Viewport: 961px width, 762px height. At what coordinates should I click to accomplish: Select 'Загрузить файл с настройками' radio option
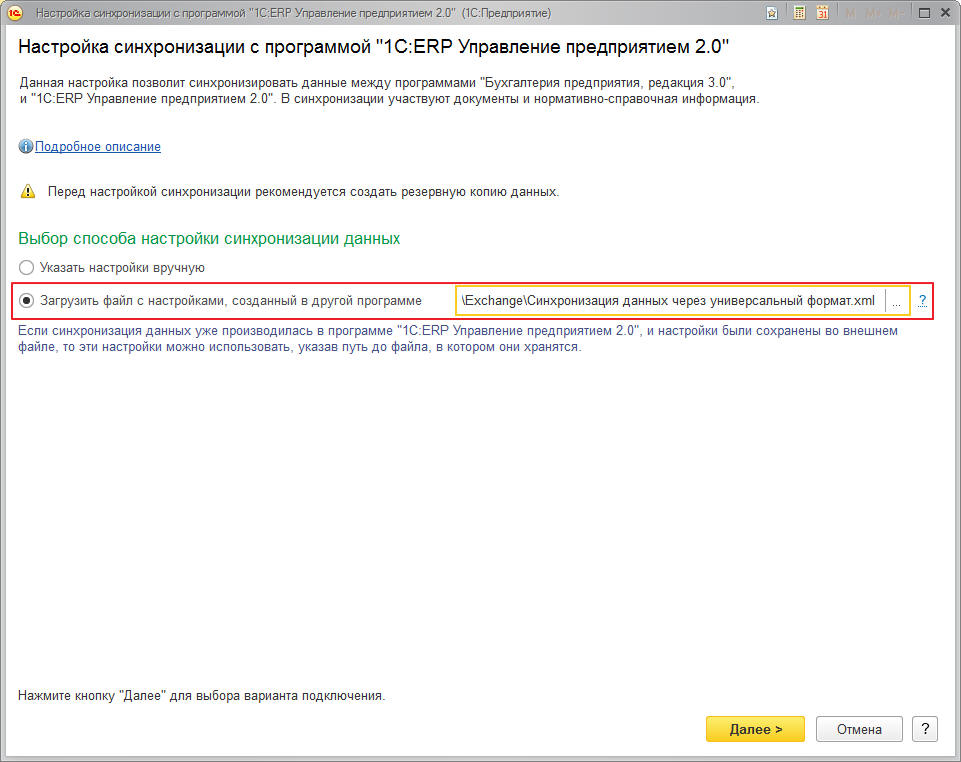coord(27,301)
